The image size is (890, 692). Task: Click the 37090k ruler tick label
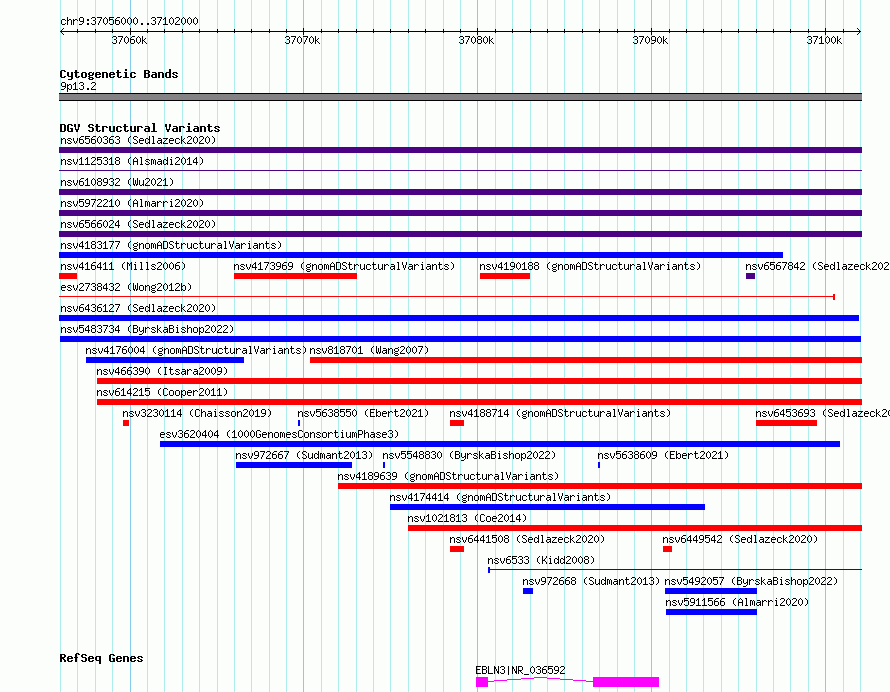650,40
